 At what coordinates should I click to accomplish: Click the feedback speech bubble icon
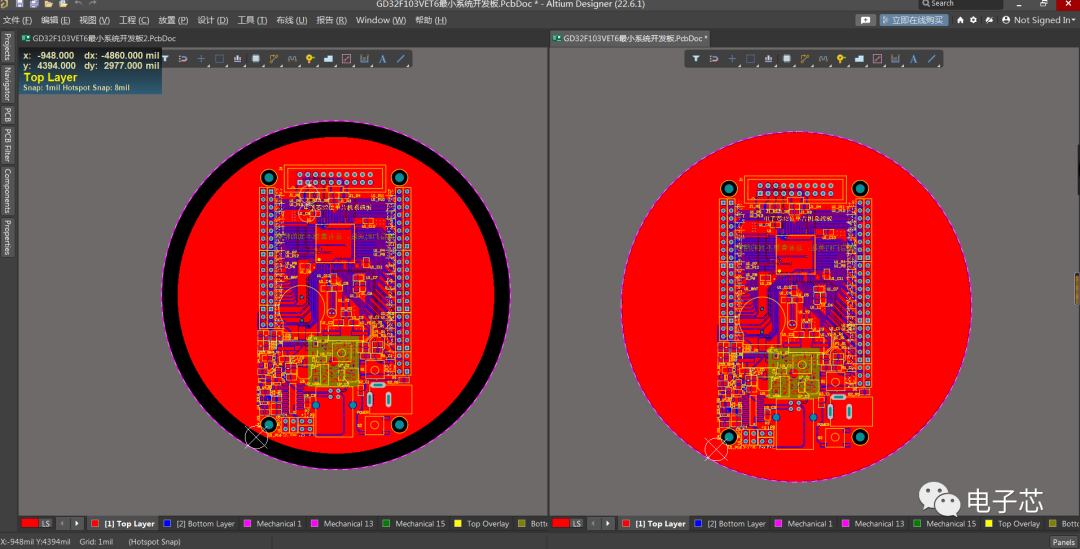click(x=866, y=20)
